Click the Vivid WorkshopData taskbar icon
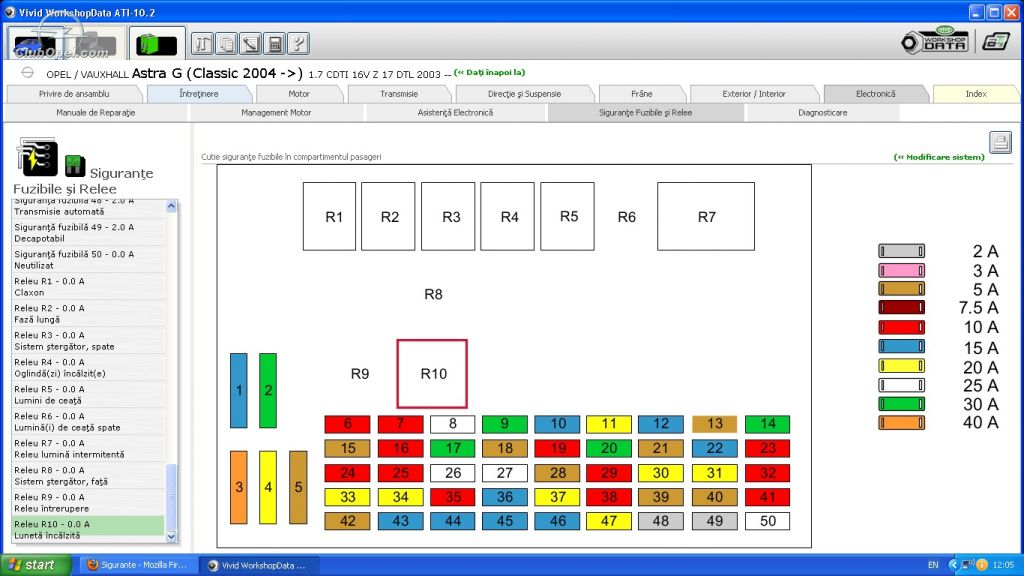This screenshot has height=576, width=1024. (213, 566)
